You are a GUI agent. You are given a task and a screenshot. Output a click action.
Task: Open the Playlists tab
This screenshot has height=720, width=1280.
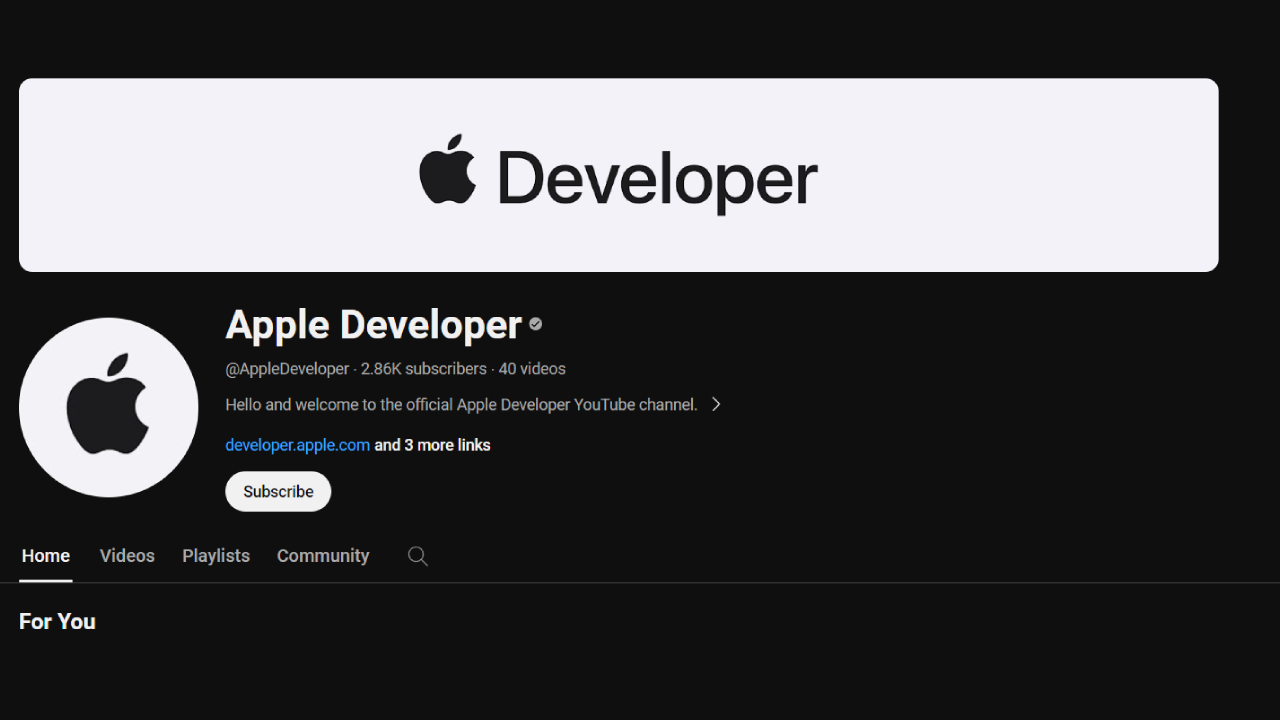[215, 555]
